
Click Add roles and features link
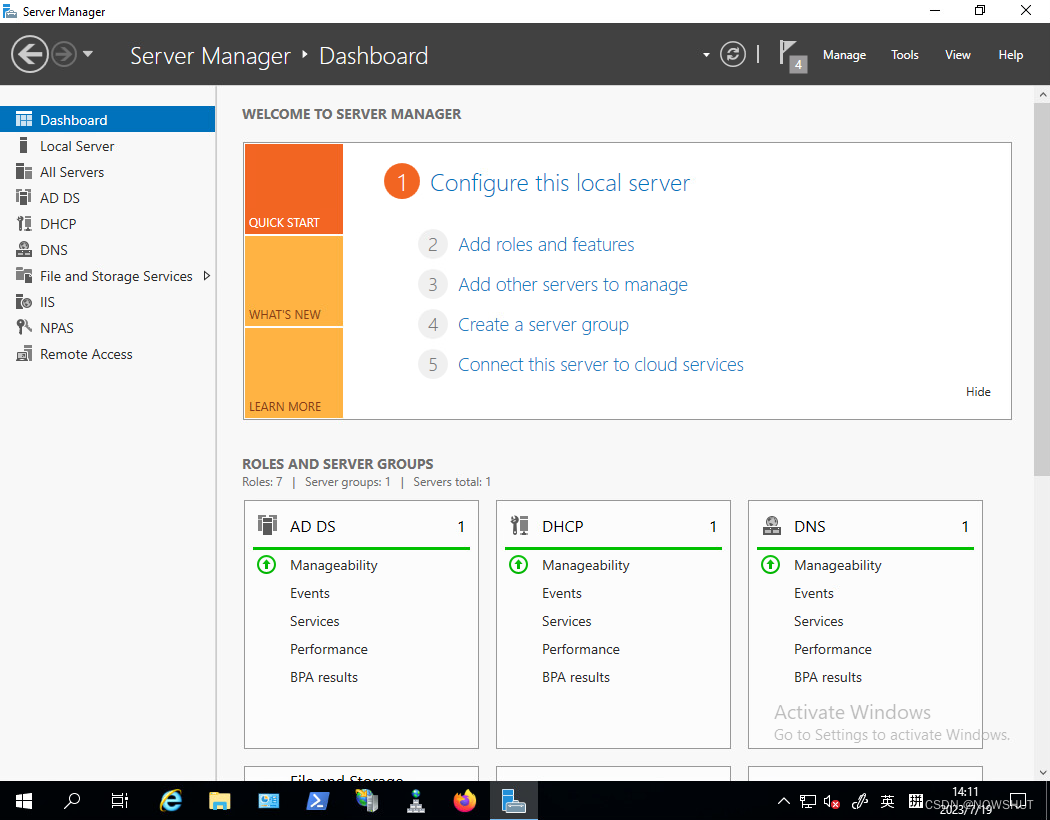click(x=546, y=244)
